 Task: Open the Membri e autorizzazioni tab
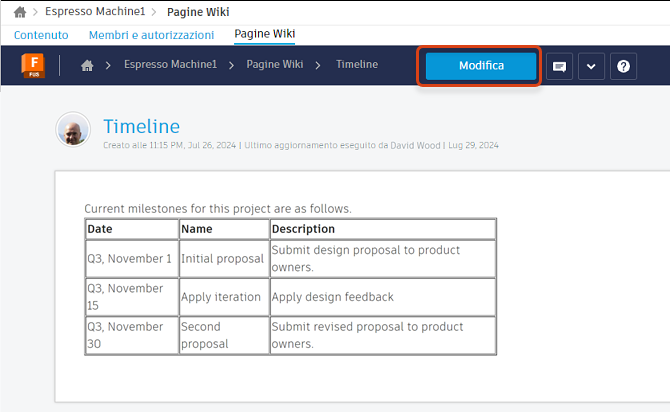151,35
